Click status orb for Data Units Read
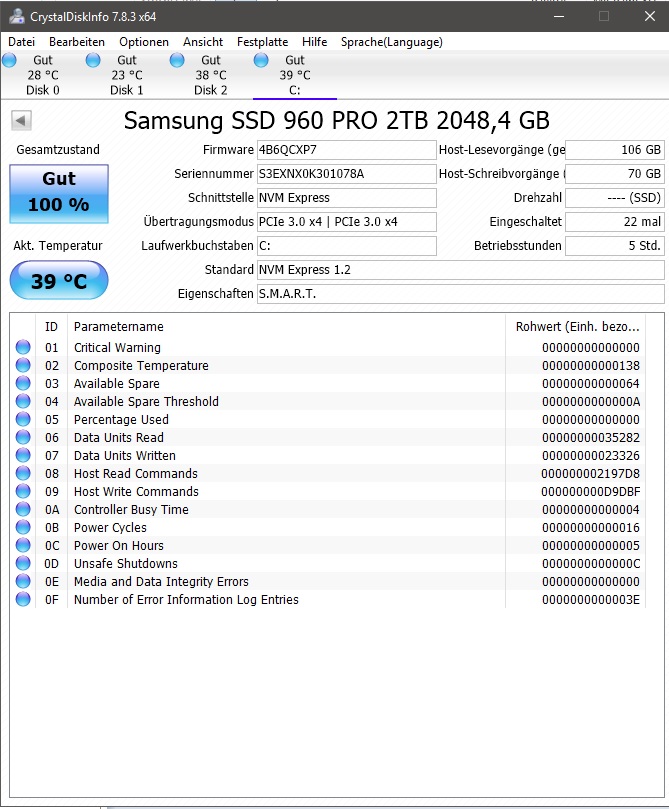The width and height of the screenshot is (669, 809). [x=23, y=438]
